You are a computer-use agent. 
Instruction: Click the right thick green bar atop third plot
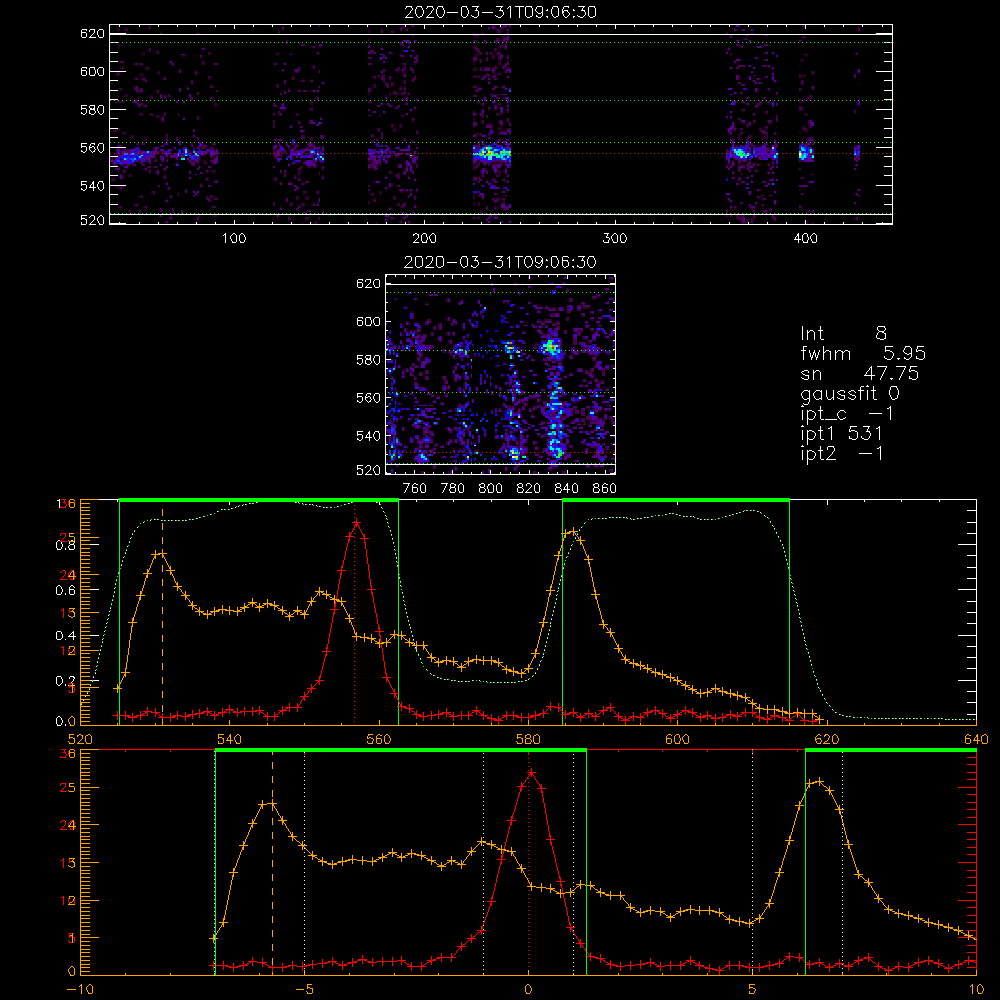pyautogui.click(x=676, y=501)
